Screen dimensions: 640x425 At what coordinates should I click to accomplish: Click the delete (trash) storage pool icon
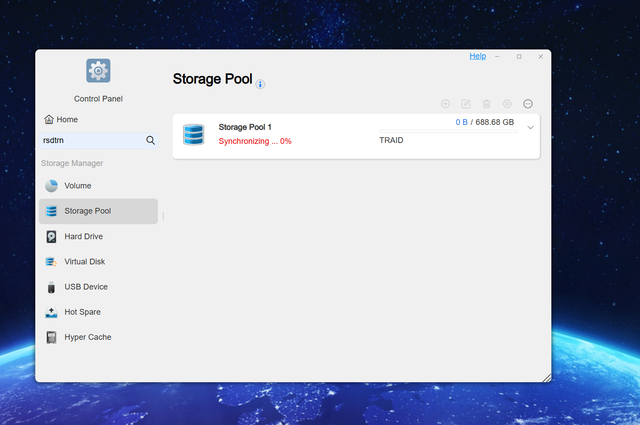click(487, 104)
